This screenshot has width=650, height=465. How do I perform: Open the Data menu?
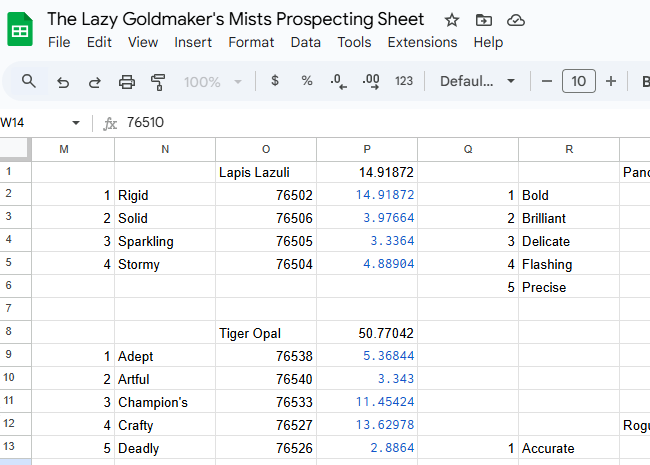(306, 42)
